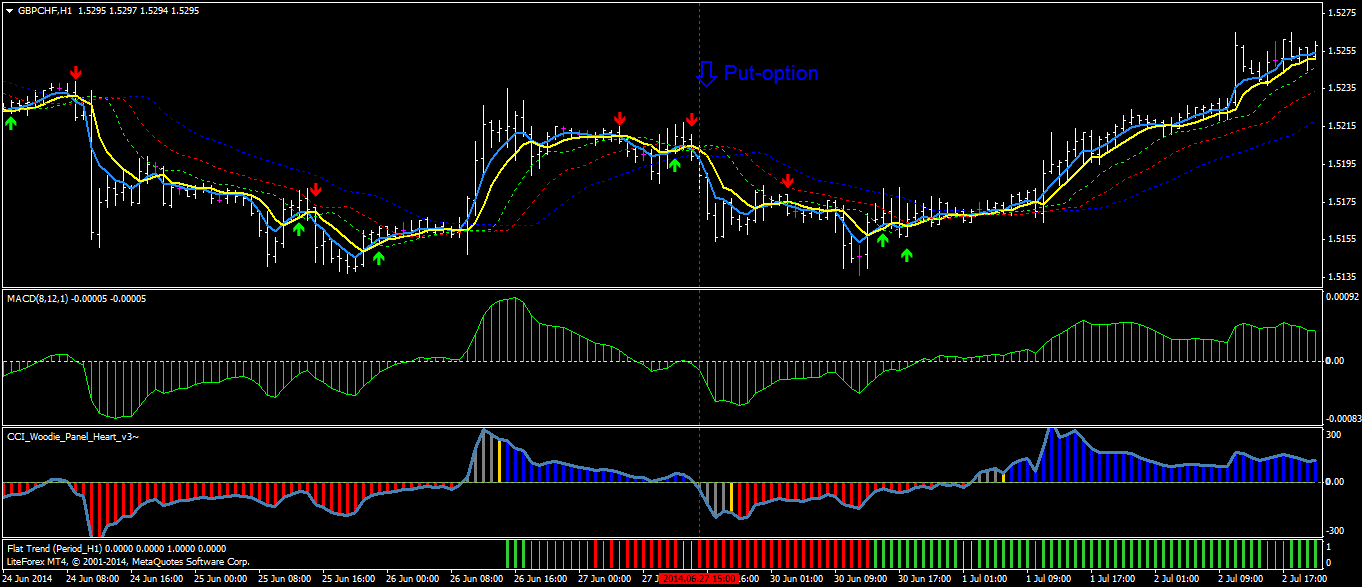Click the 1.5135 price scale label
Viewport: 1362px width, 587px height.
(1340, 276)
